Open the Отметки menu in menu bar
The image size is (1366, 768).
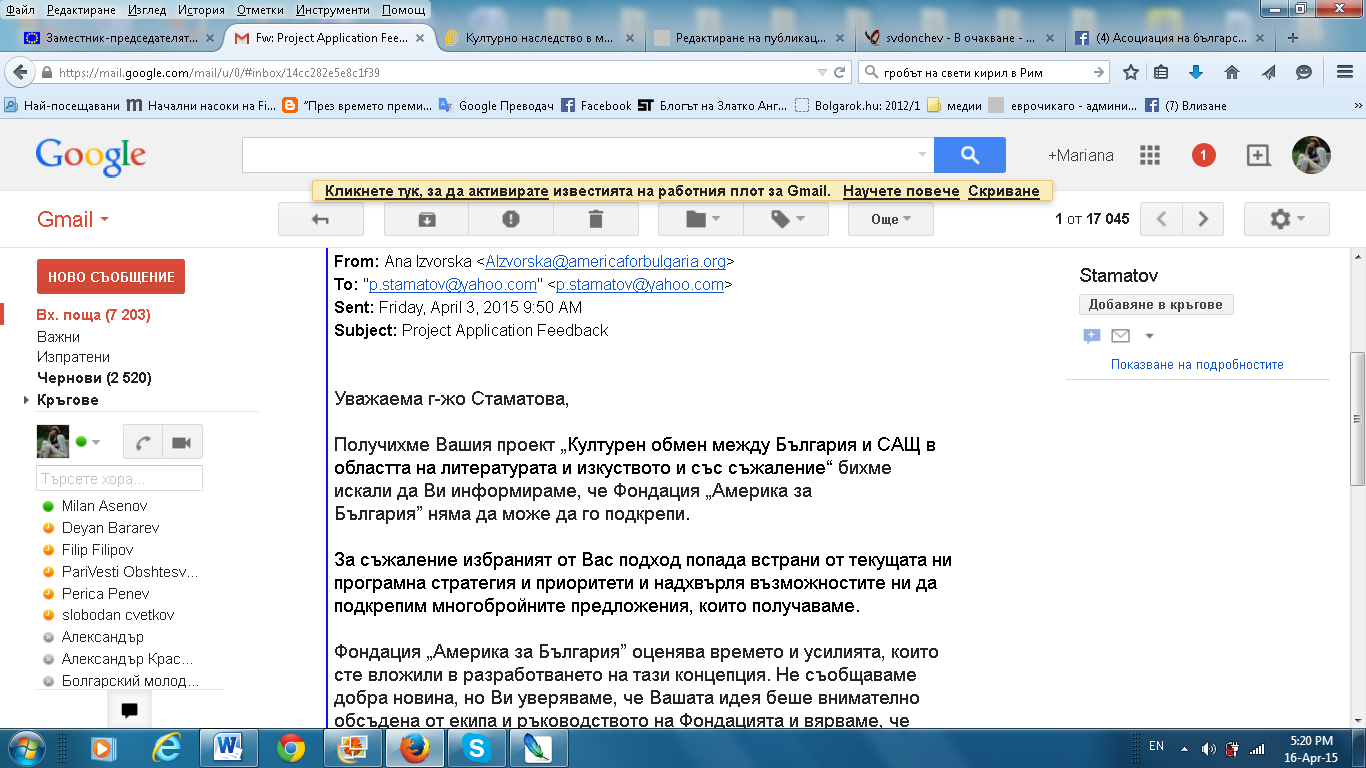click(x=260, y=10)
